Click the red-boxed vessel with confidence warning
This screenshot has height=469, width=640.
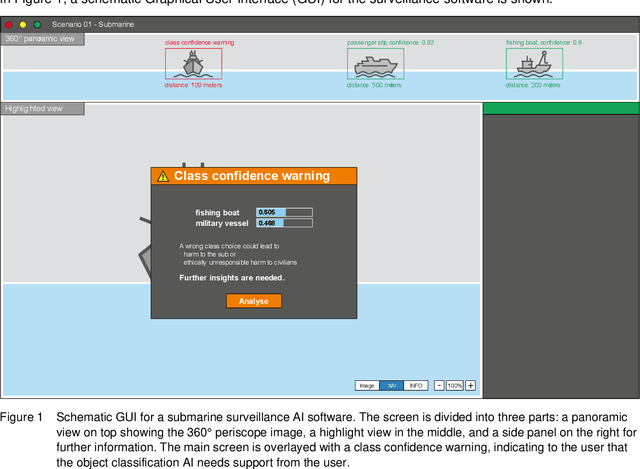(193, 64)
